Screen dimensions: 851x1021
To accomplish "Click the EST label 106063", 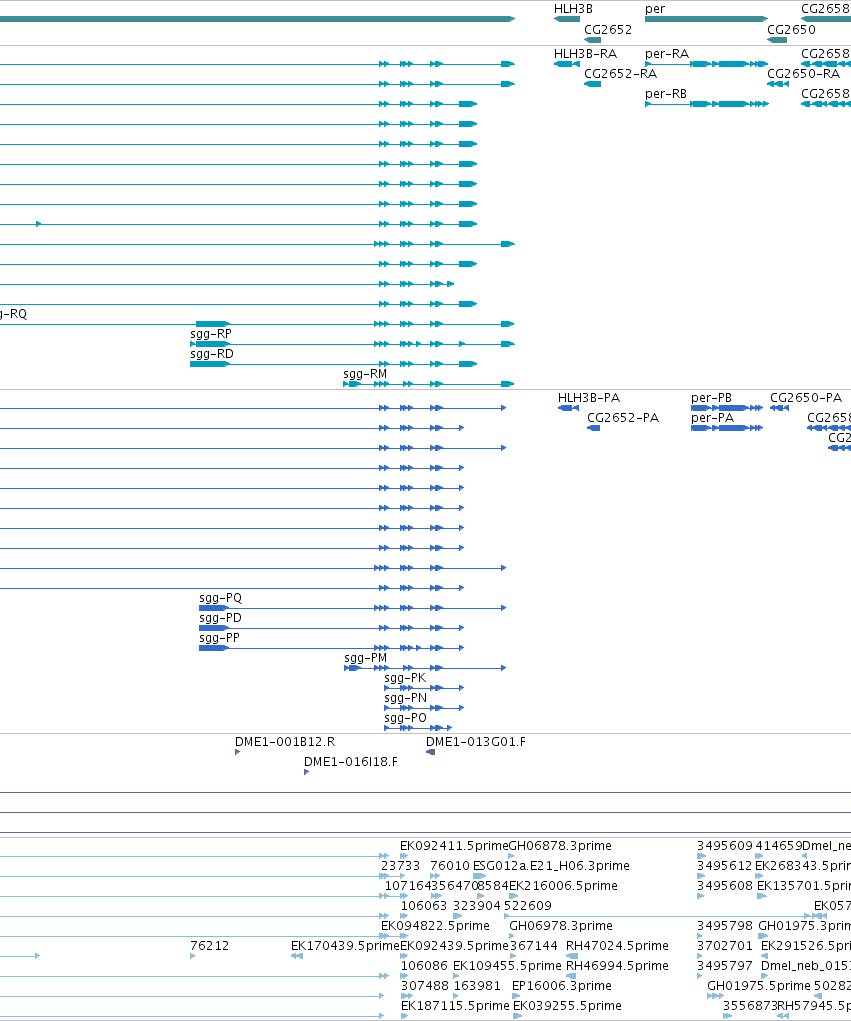I will 424,906.
